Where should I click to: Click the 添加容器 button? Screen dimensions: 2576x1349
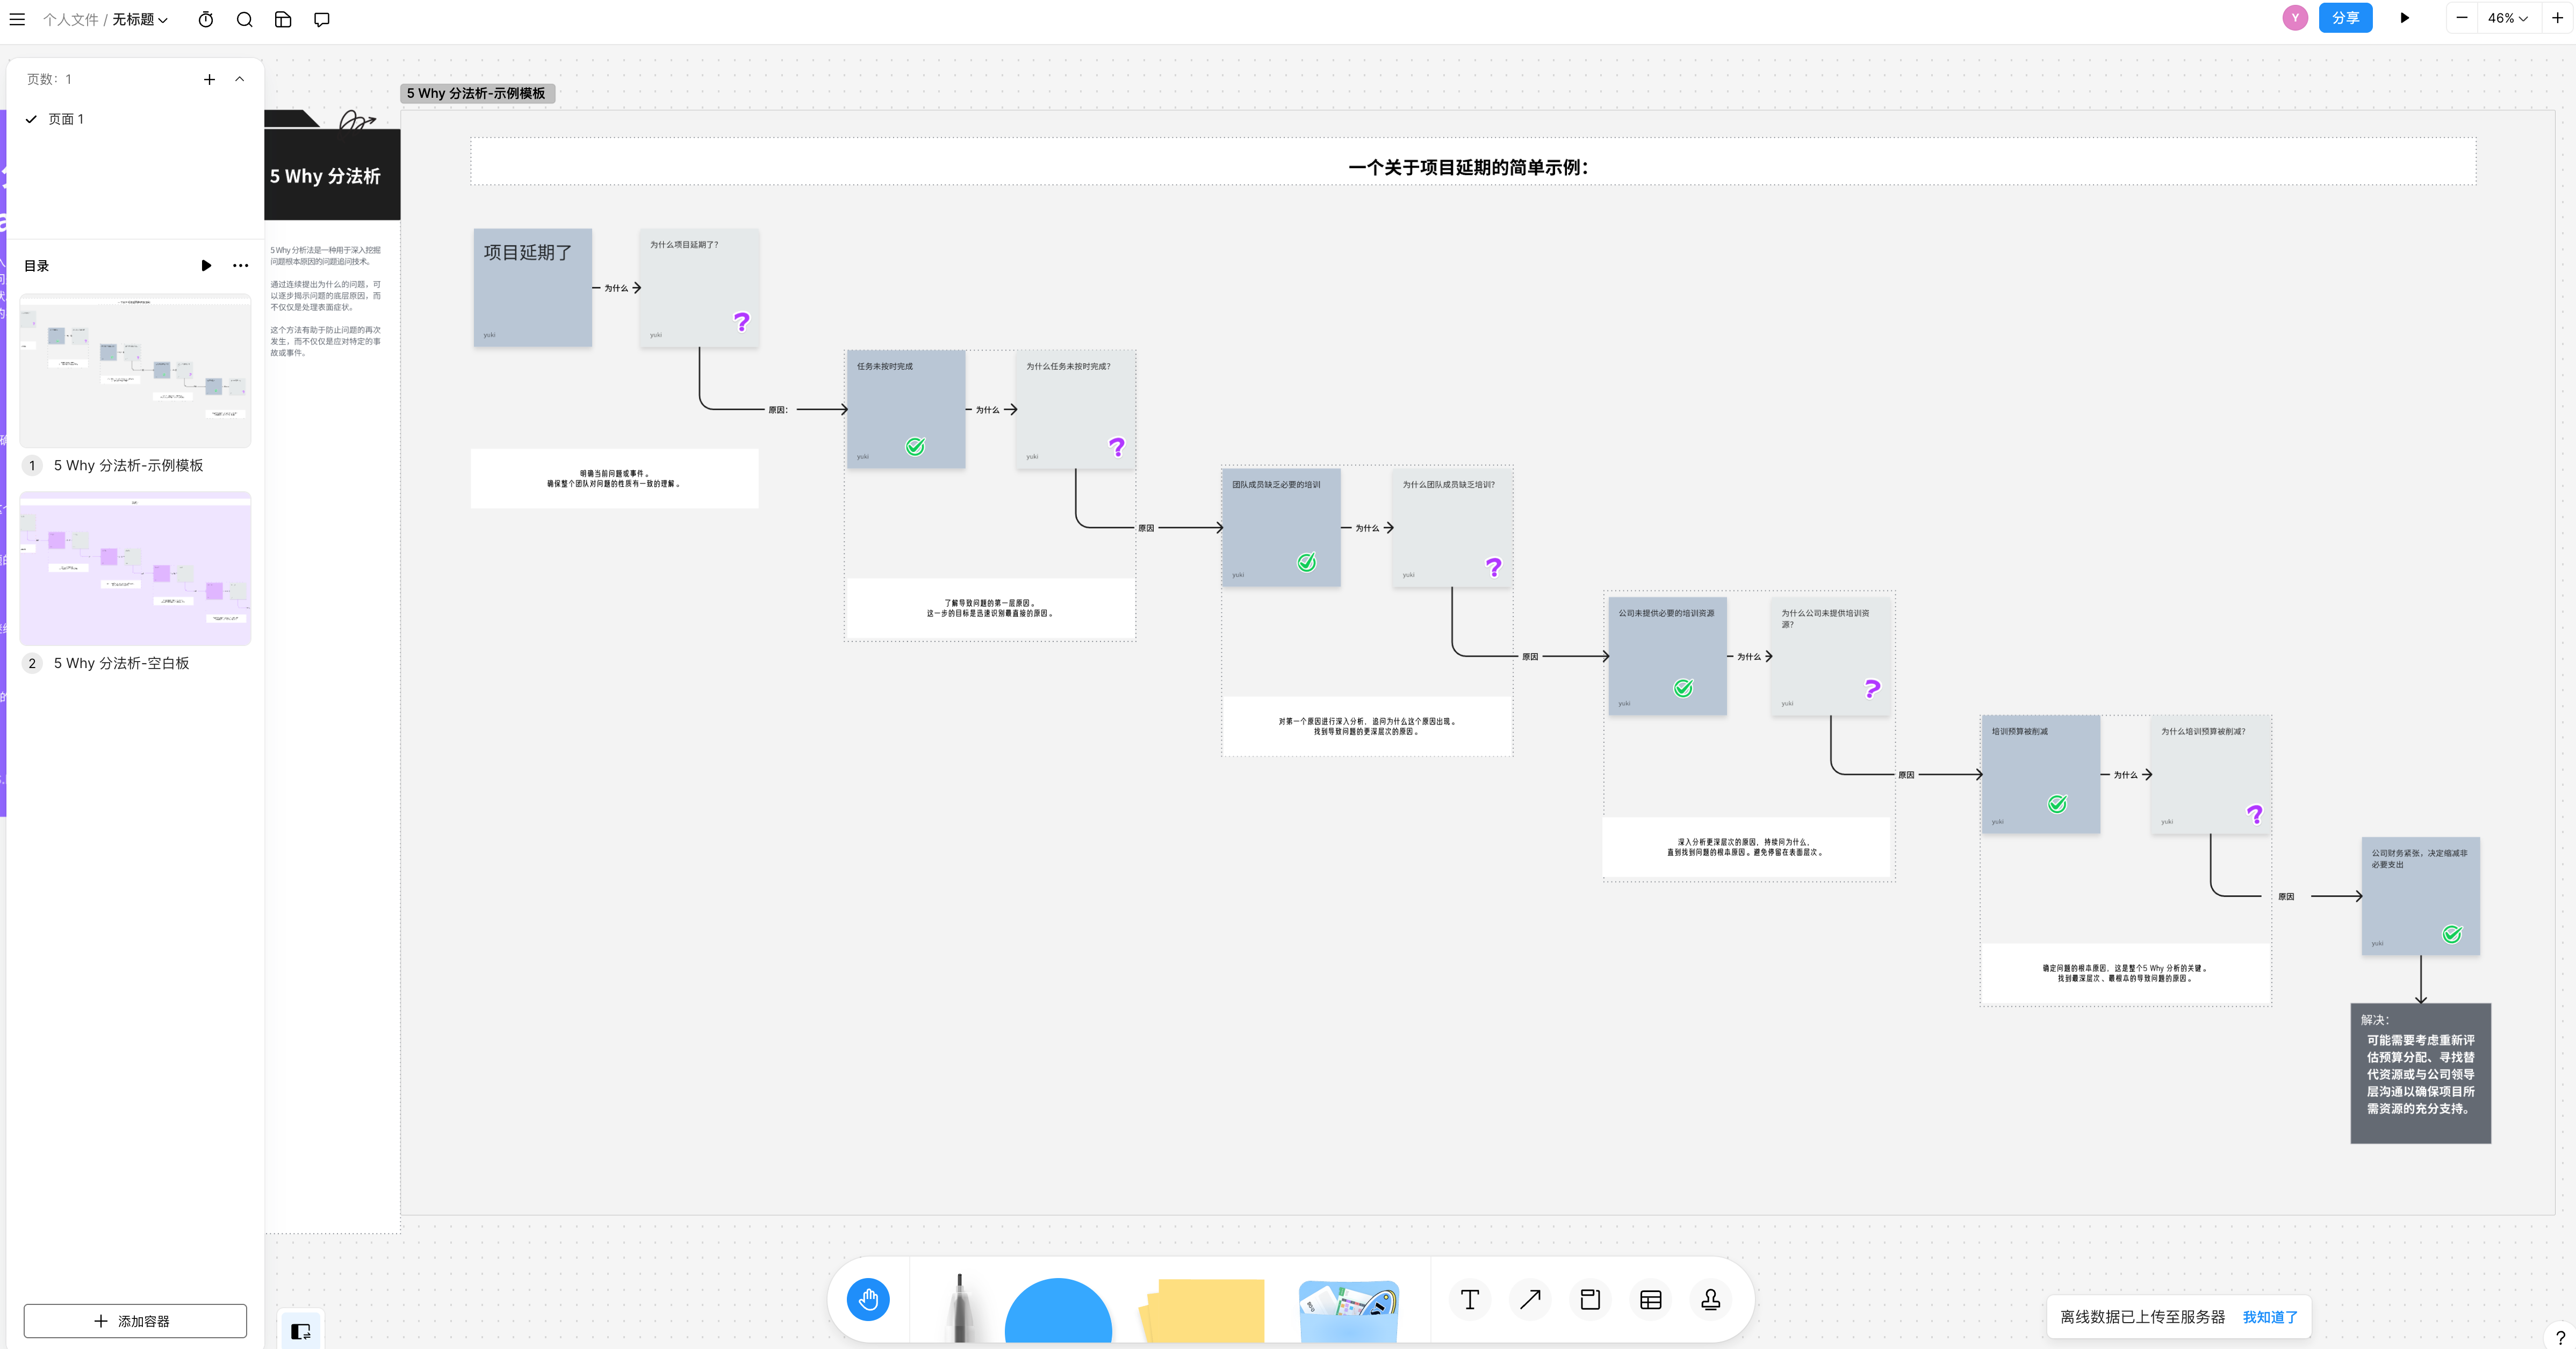[135, 1320]
